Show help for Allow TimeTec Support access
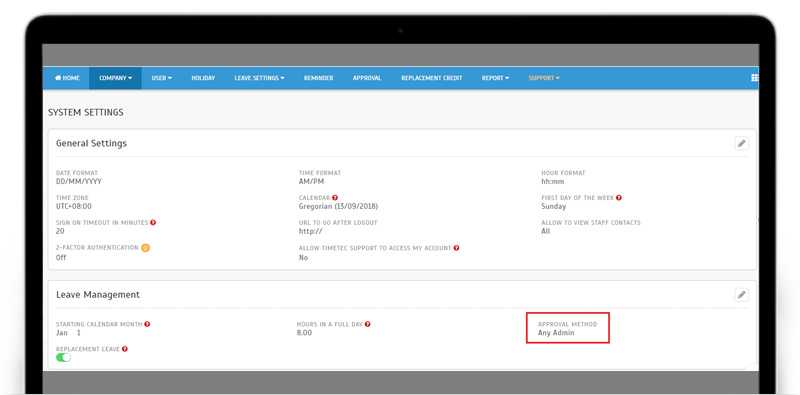 [x=456, y=248]
